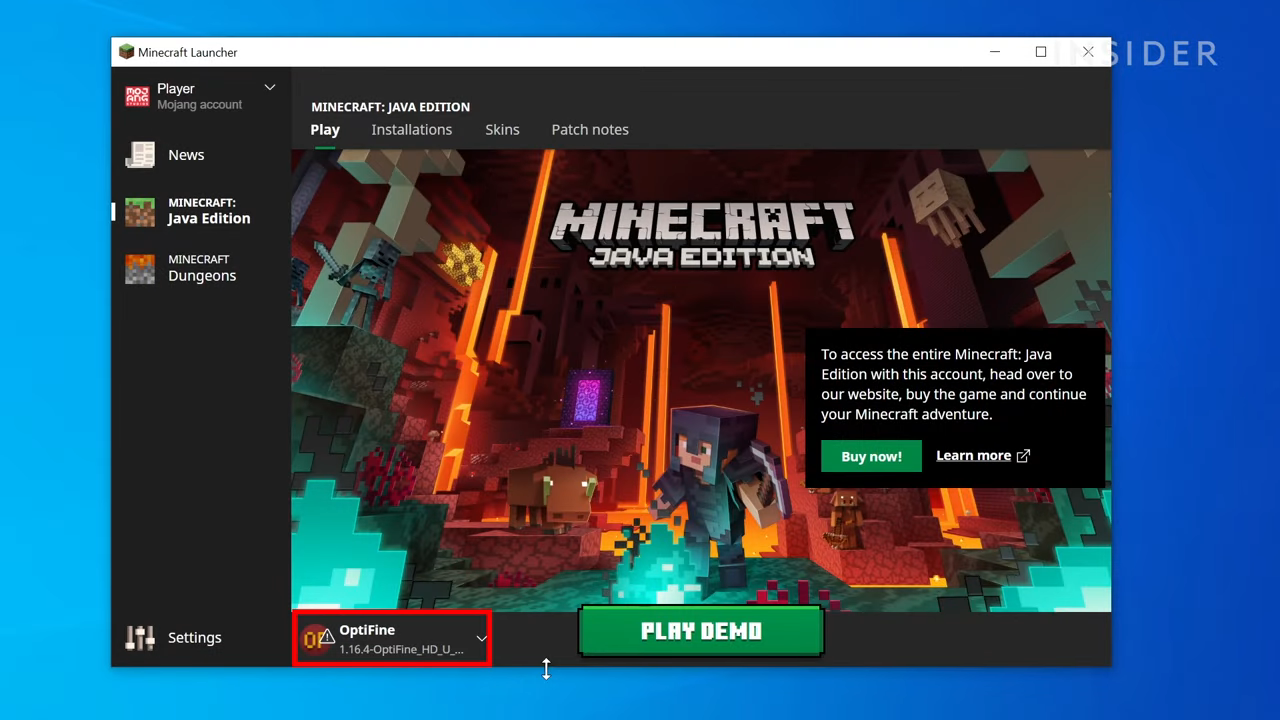Follow the Learn more link
This screenshot has height=720, width=1280.
point(973,455)
